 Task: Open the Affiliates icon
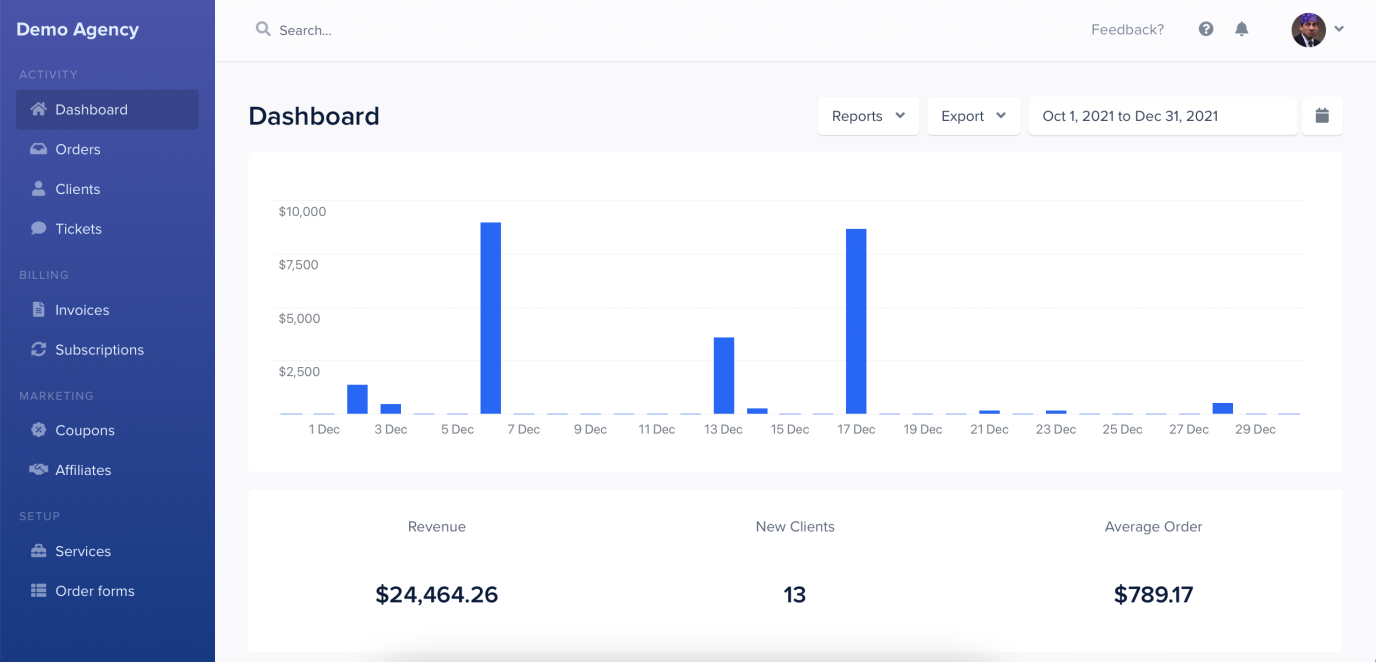coord(38,470)
